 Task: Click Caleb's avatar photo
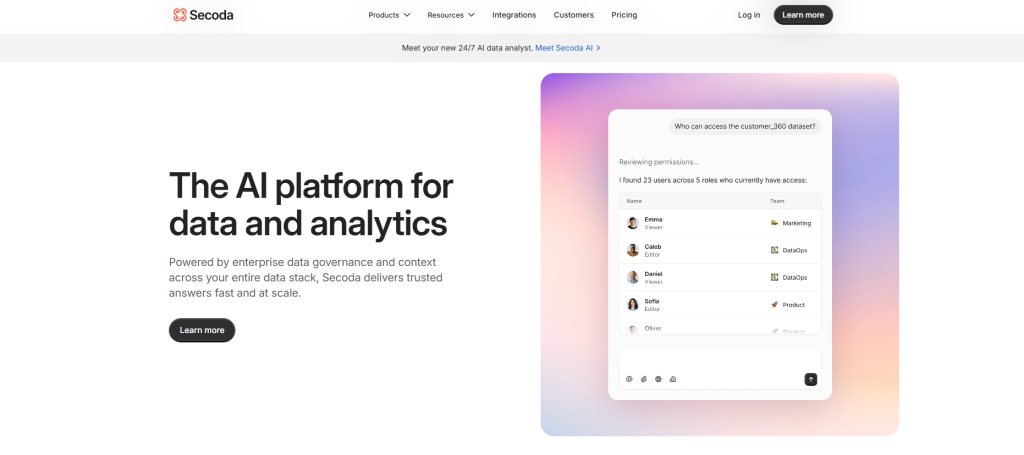(633, 250)
